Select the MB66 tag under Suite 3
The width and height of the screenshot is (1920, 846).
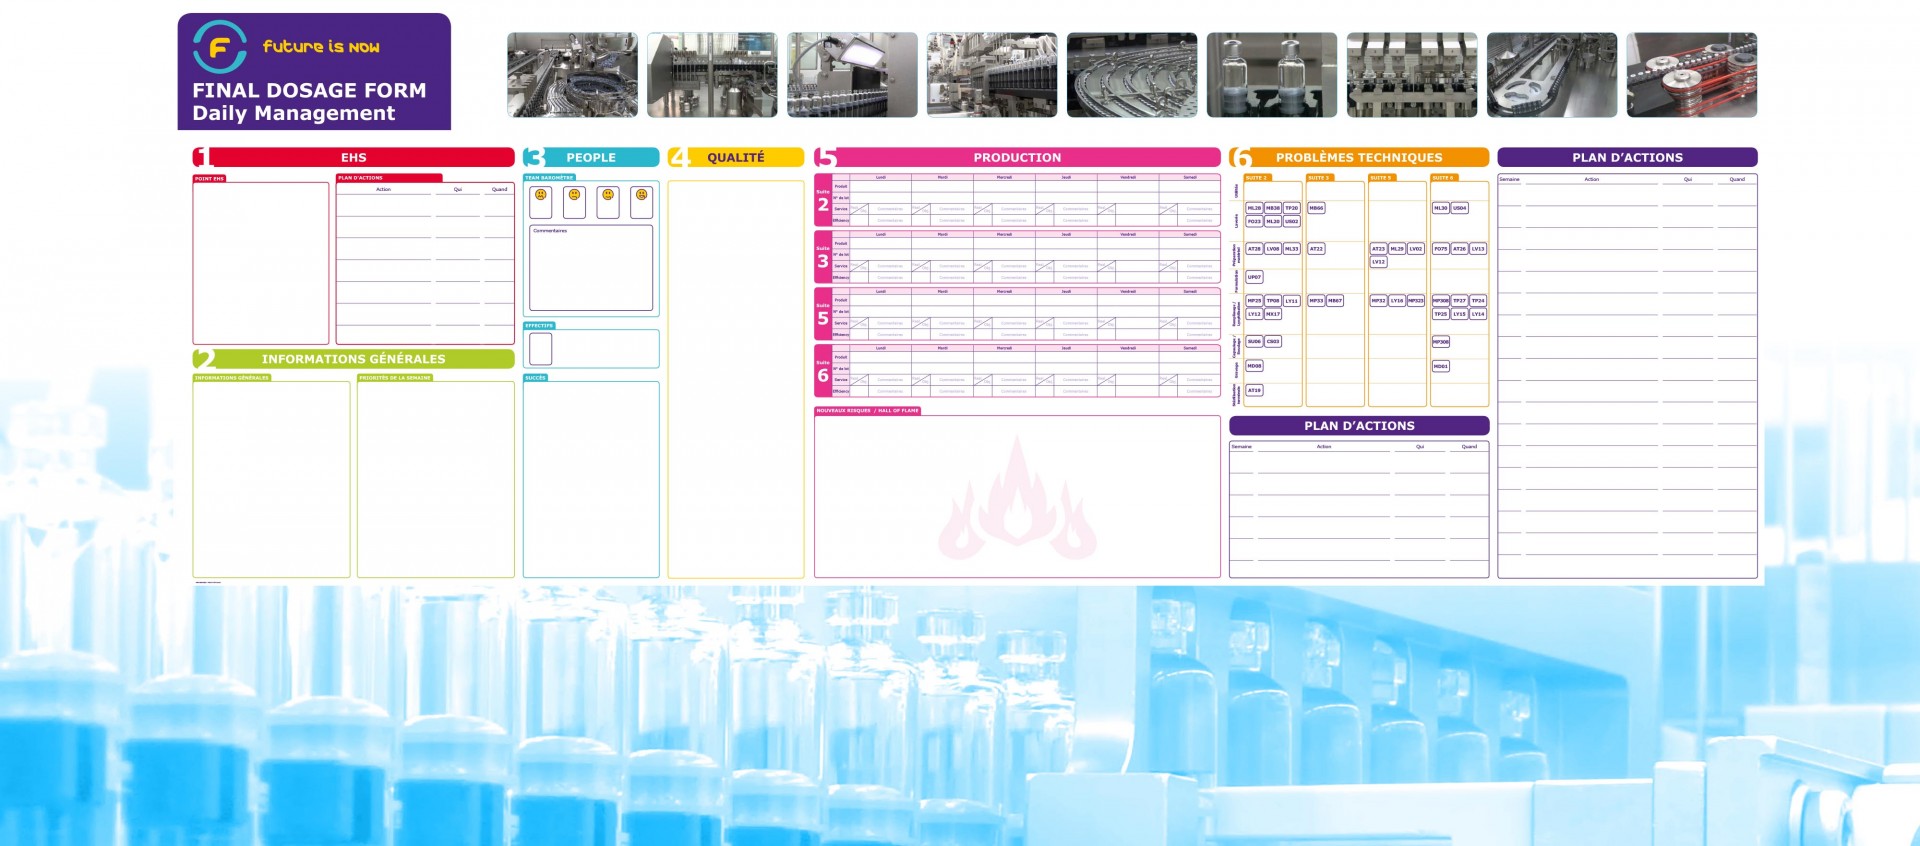[1316, 208]
